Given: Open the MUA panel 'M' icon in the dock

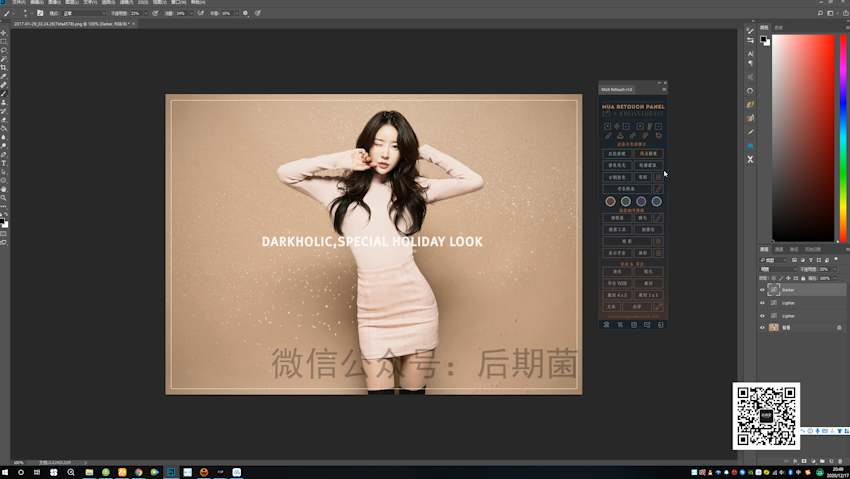Looking at the screenshot, I should (750, 146).
